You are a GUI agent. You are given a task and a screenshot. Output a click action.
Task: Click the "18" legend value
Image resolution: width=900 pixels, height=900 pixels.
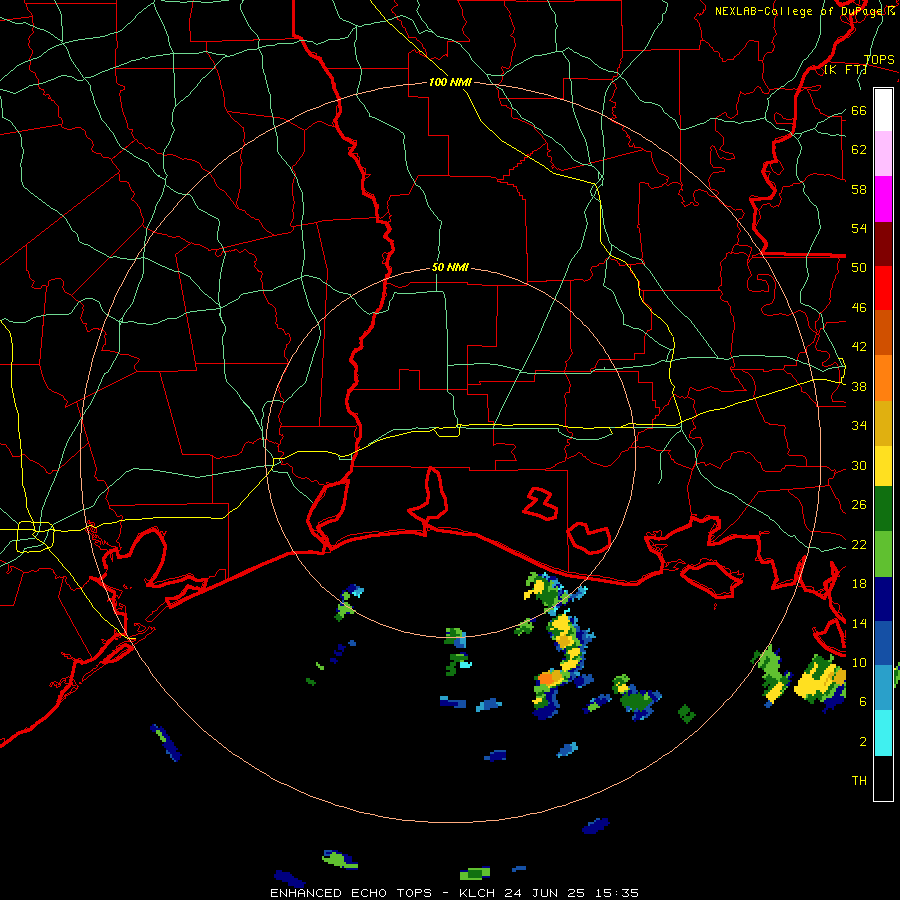pyautogui.click(x=859, y=584)
